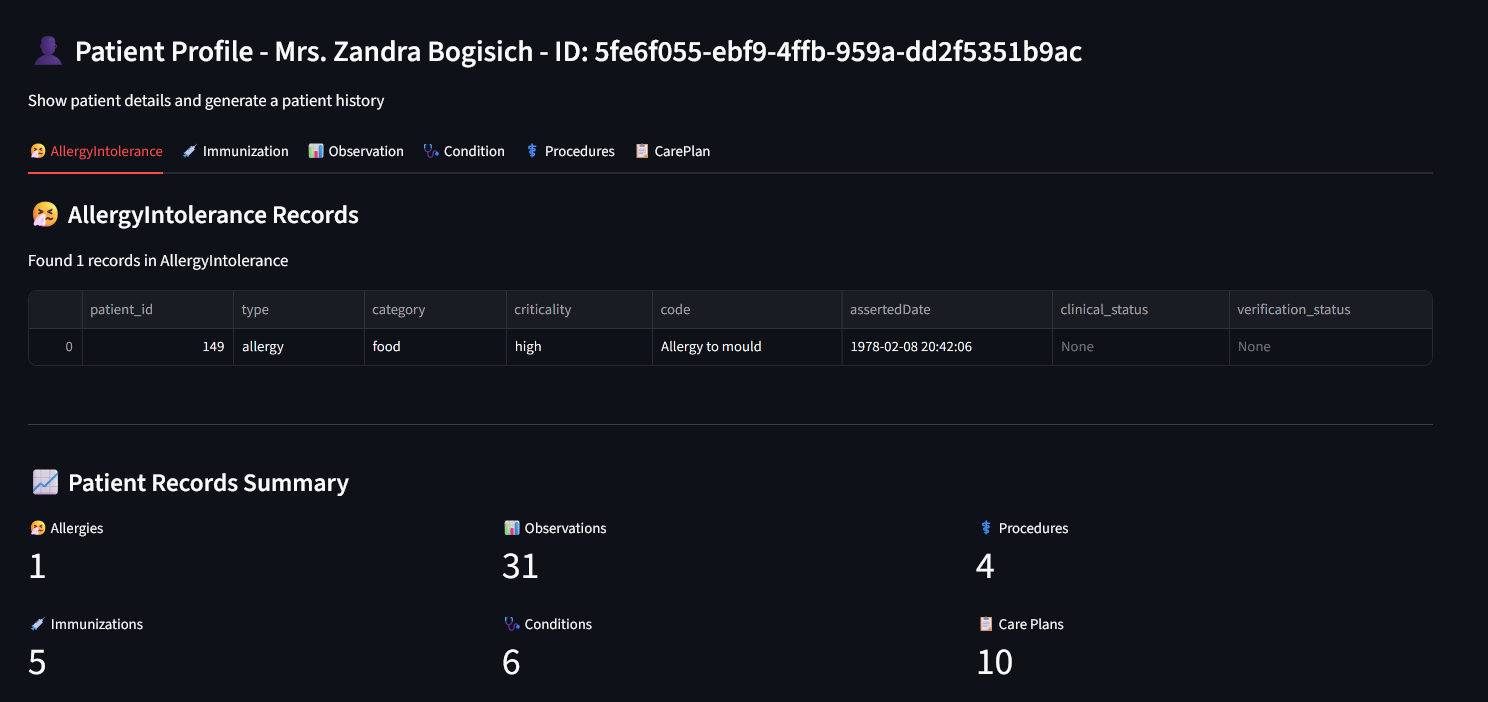Click the sneezing face icon beside AllergyIntolerance Records

45,215
